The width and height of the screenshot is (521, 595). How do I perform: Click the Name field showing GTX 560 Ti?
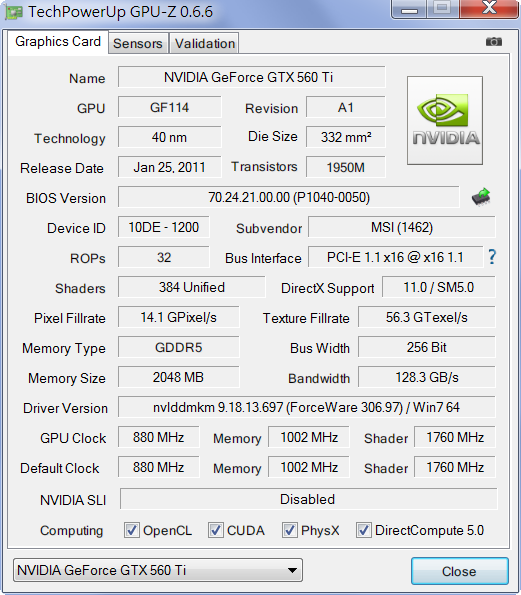tap(252, 77)
